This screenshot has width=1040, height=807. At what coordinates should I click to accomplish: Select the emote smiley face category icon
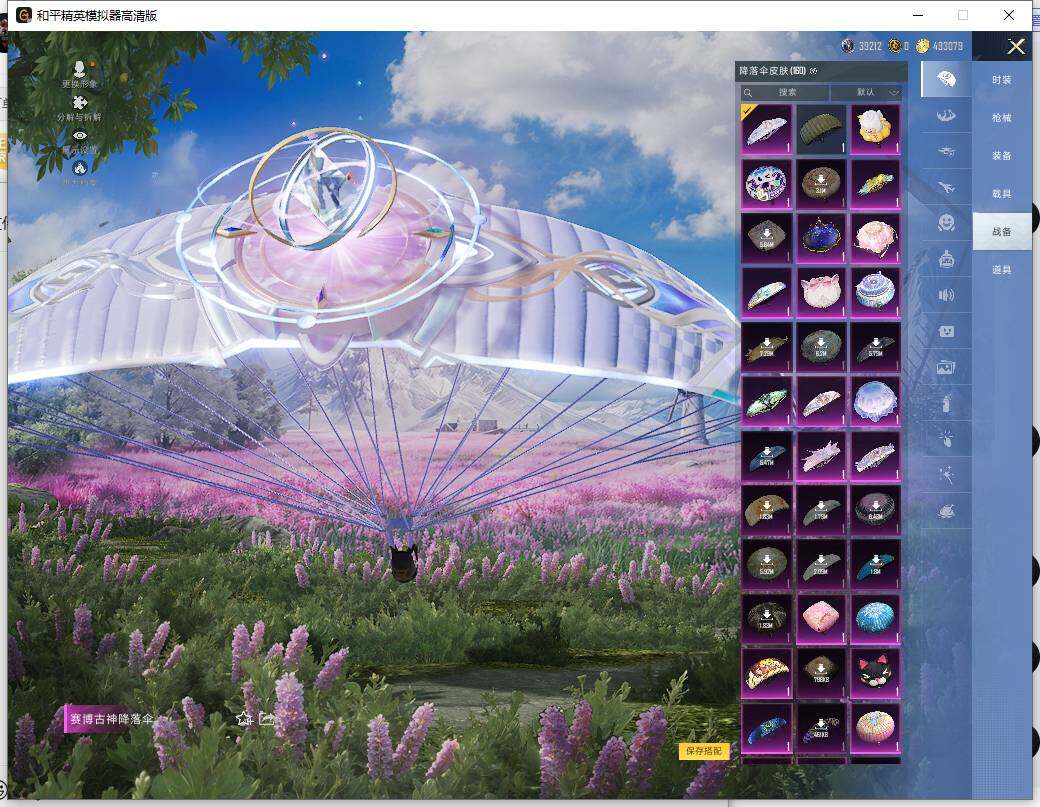[x=945, y=223]
